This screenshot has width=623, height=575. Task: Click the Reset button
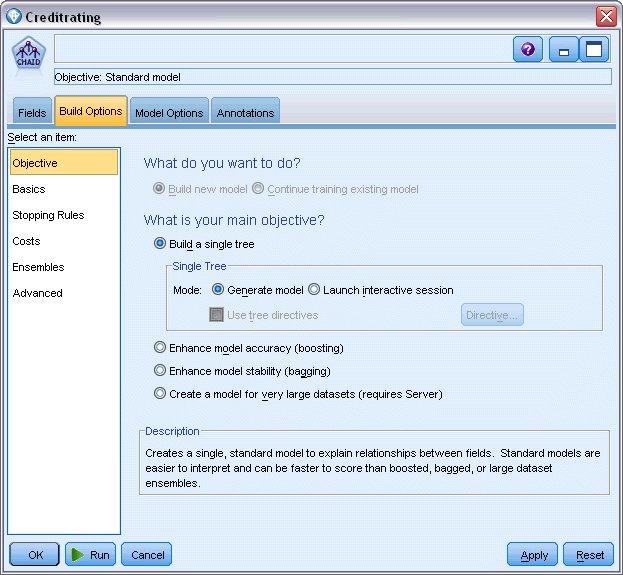coord(588,554)
